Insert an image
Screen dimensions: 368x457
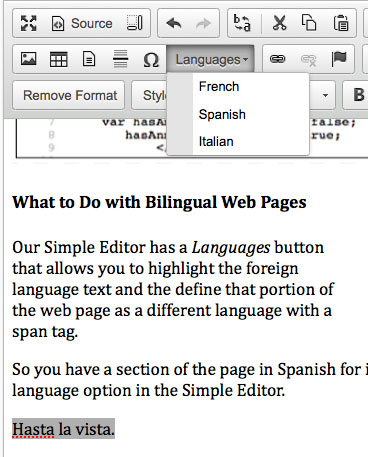[x=29, y=59]
